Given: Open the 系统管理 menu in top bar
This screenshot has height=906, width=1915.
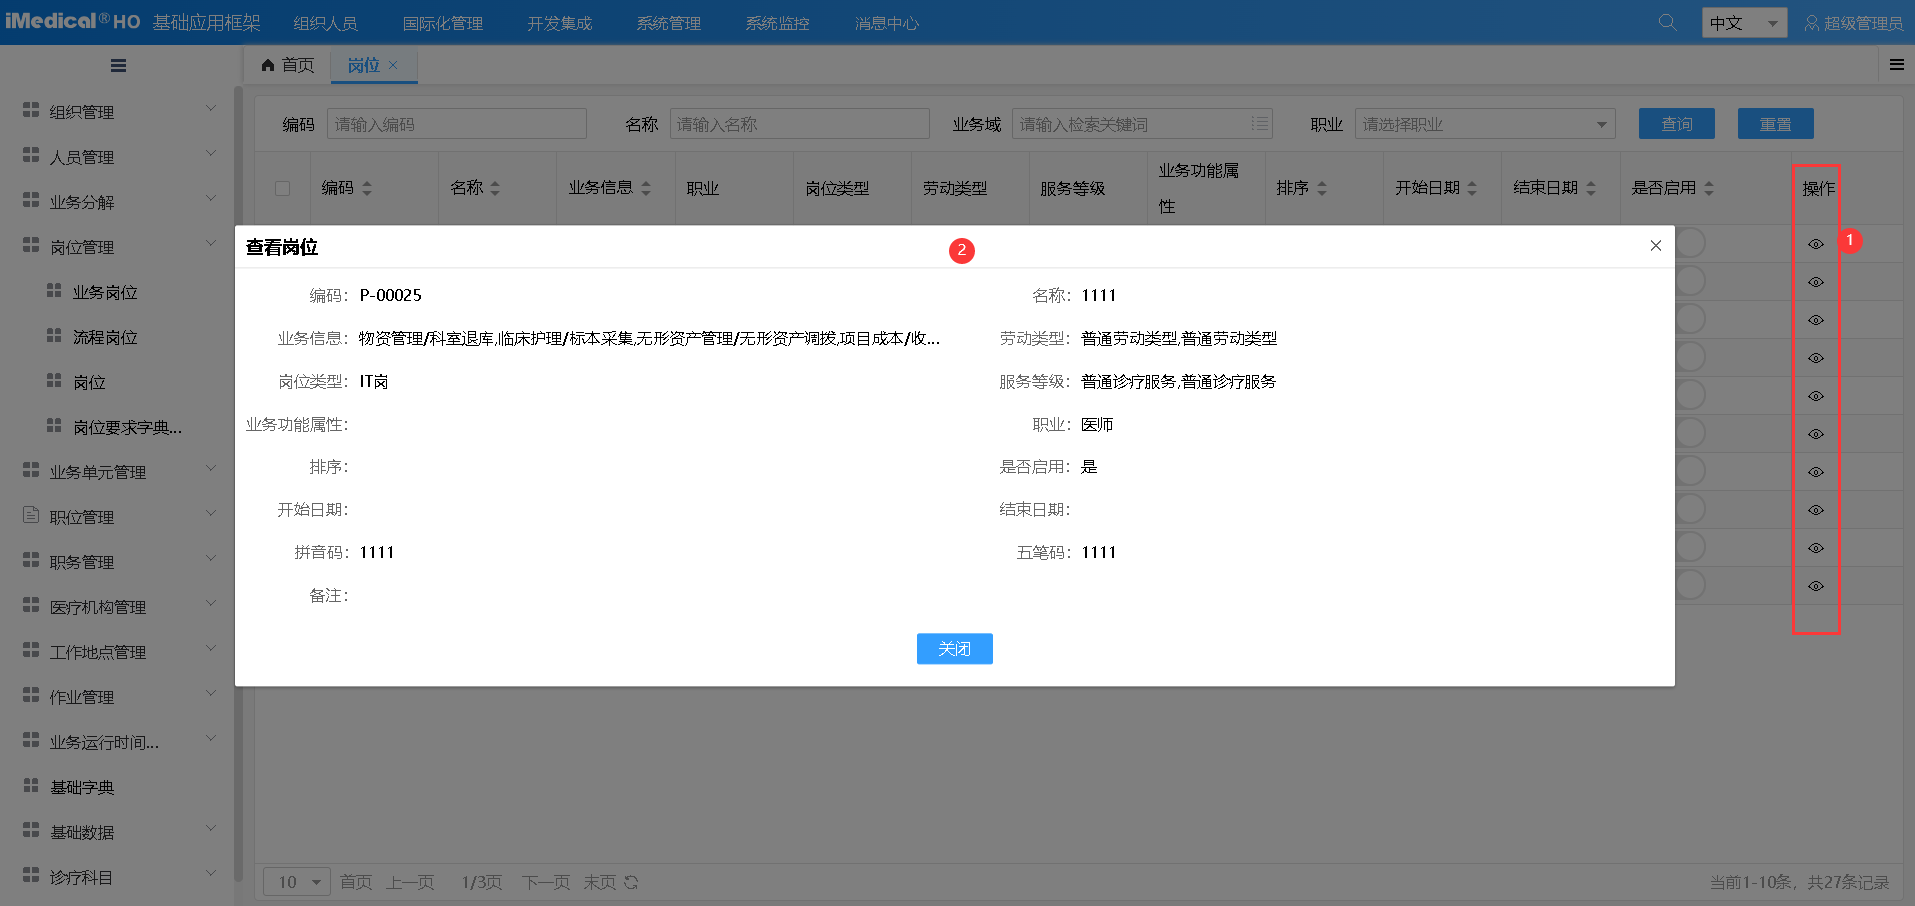Looking at the screenshot, I should [668, 21].
